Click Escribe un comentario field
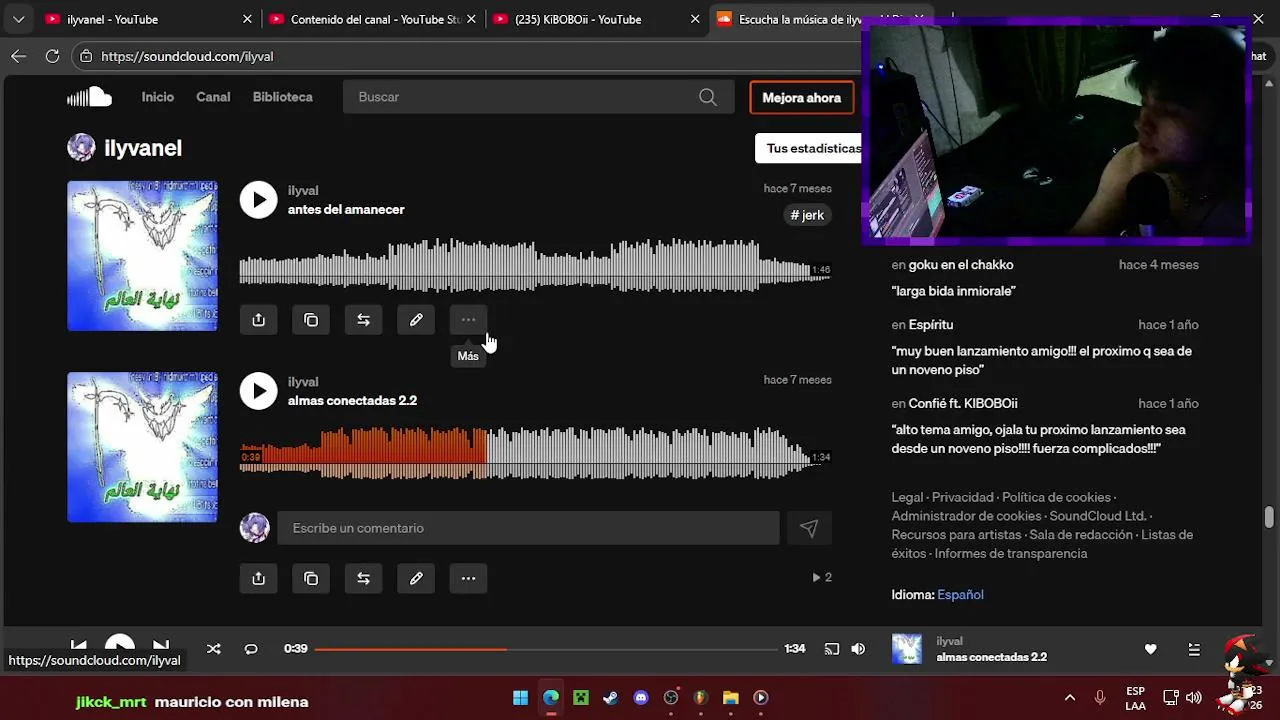 (528, 528)
